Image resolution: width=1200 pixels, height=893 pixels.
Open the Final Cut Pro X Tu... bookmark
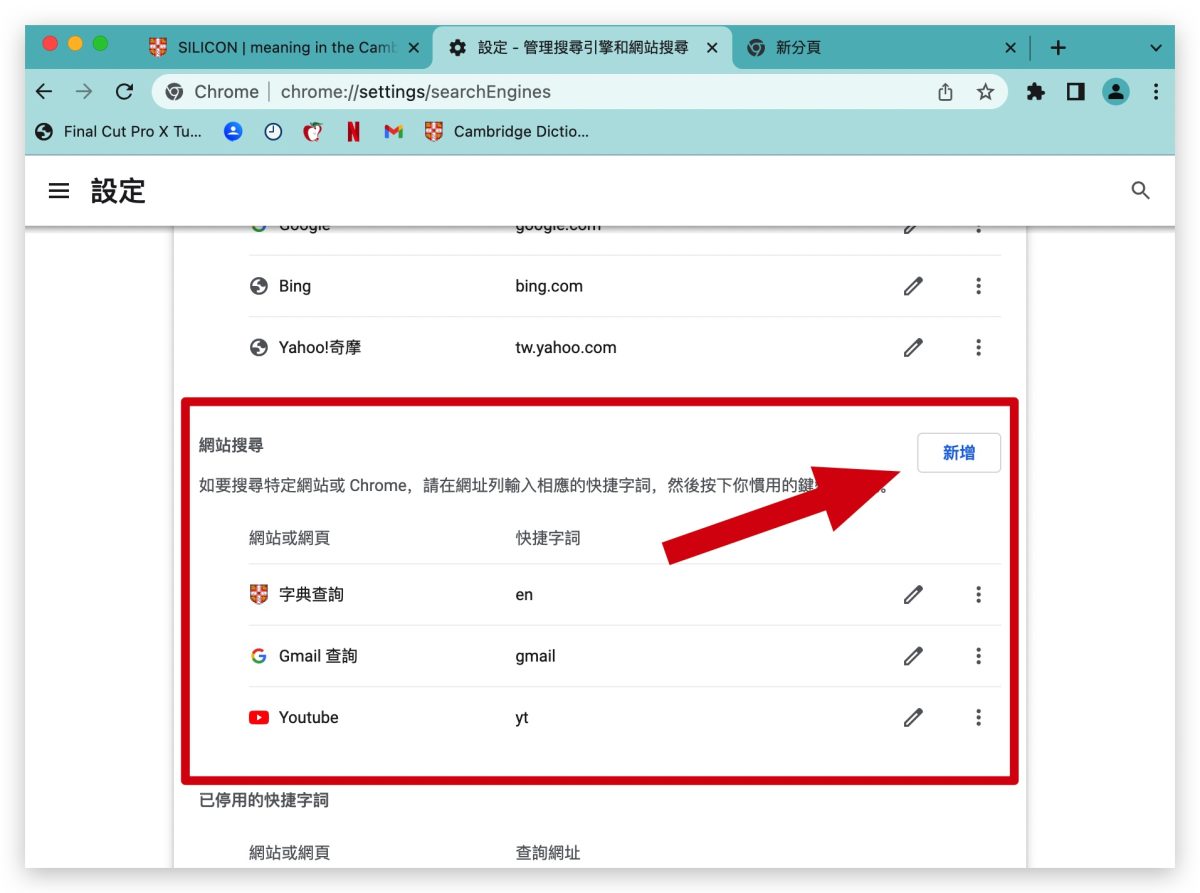tap(118, 131)
